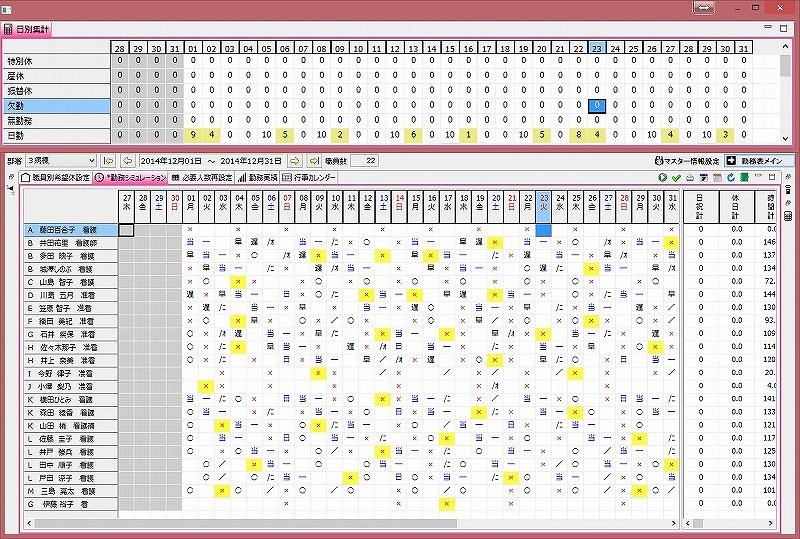
Task: Click the 無勤務 row header
Action: pos(57,121)
